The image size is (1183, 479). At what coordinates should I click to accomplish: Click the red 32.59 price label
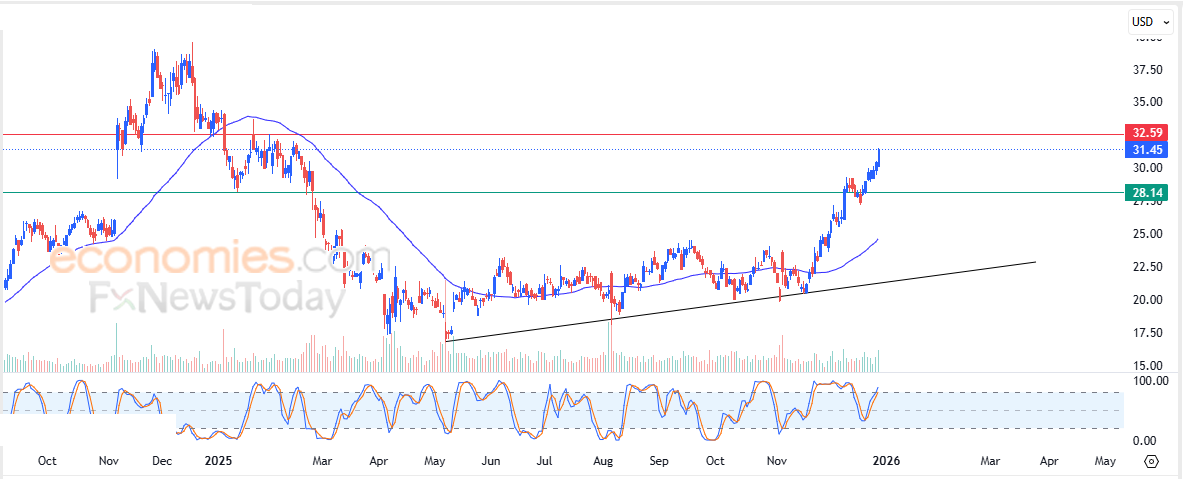[1147, 134]
